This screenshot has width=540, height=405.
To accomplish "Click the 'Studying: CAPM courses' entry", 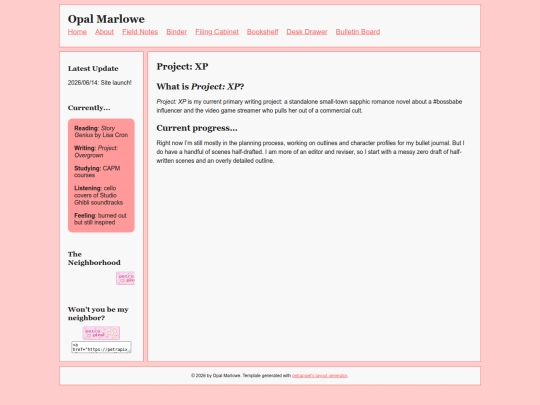I will coord(97,172).
